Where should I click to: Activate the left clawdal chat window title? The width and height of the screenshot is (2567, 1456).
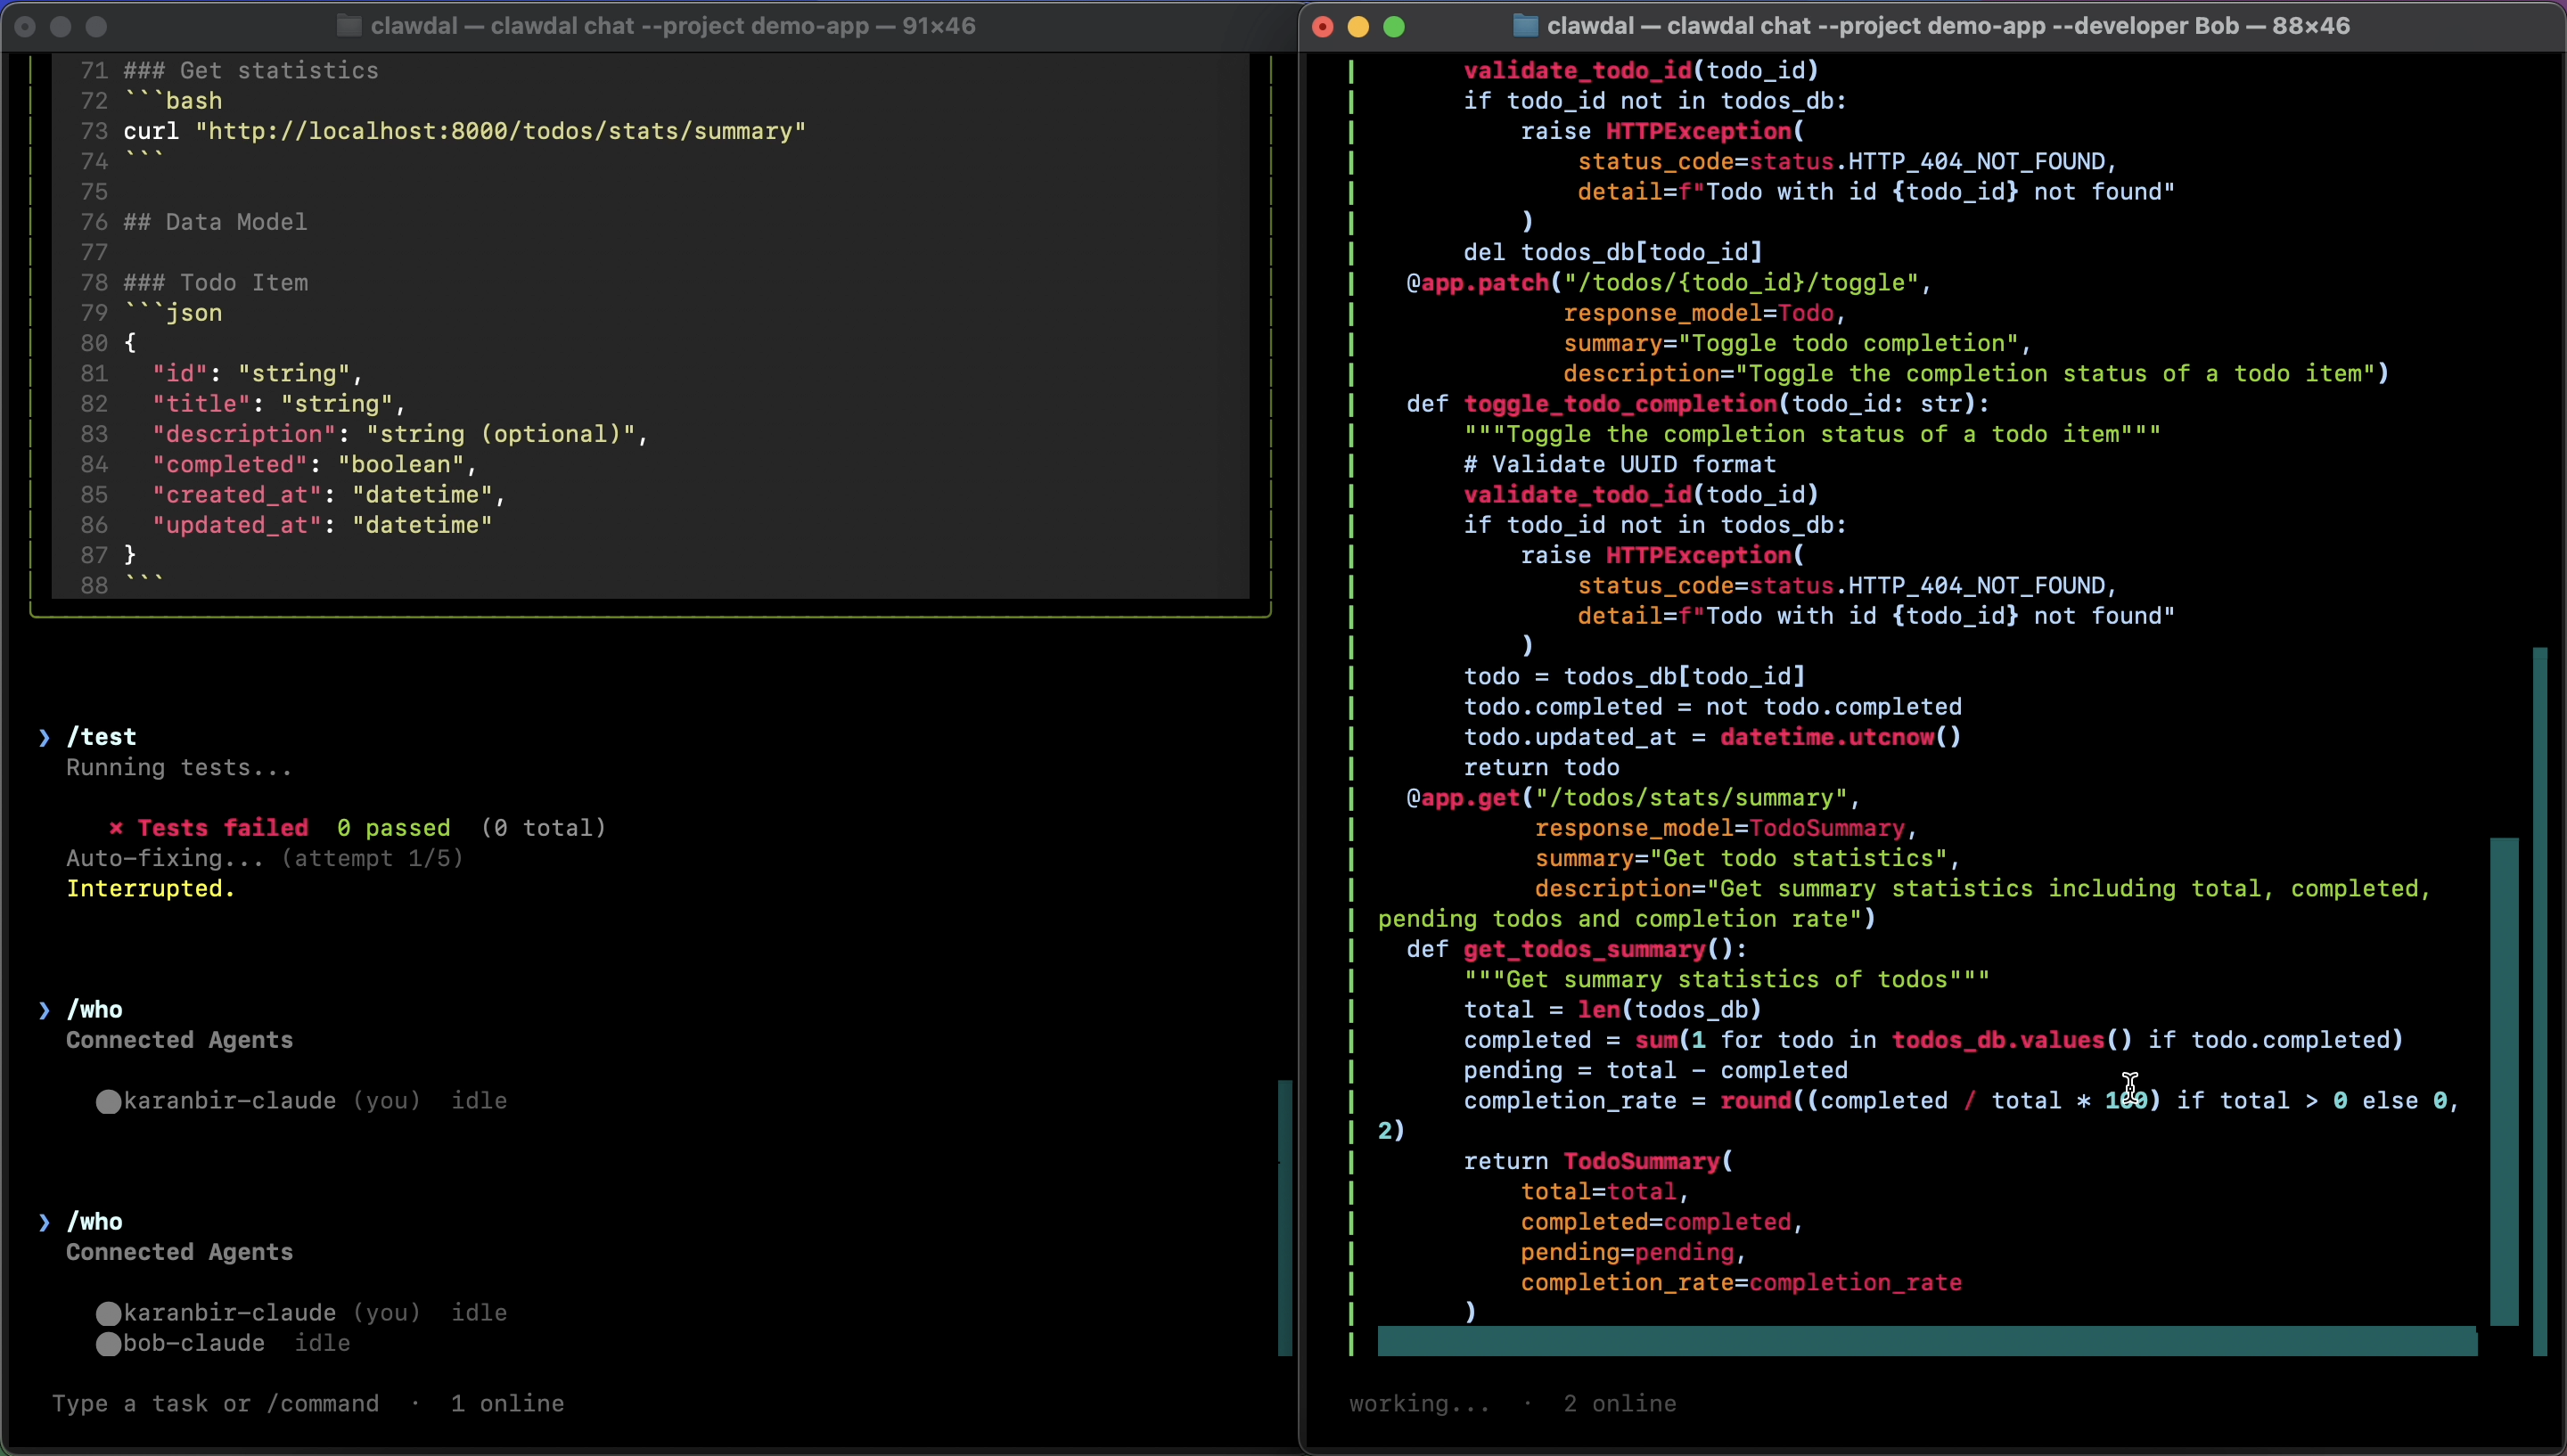click(x=672, y=26)
